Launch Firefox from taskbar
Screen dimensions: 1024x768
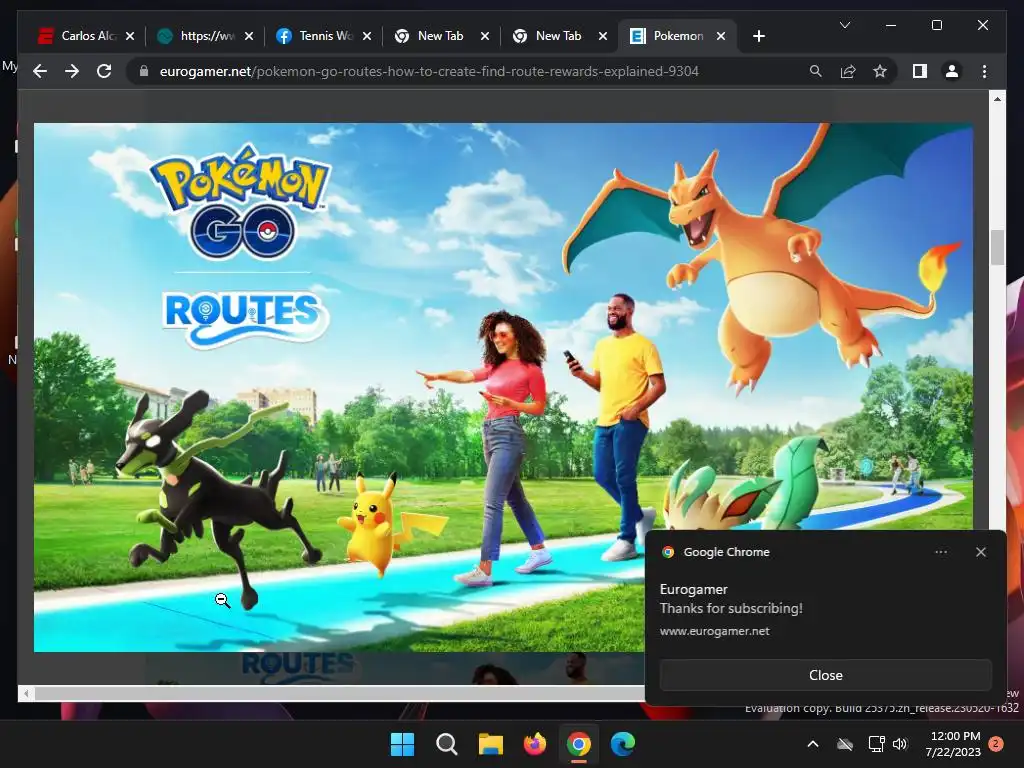click(535, 744)
